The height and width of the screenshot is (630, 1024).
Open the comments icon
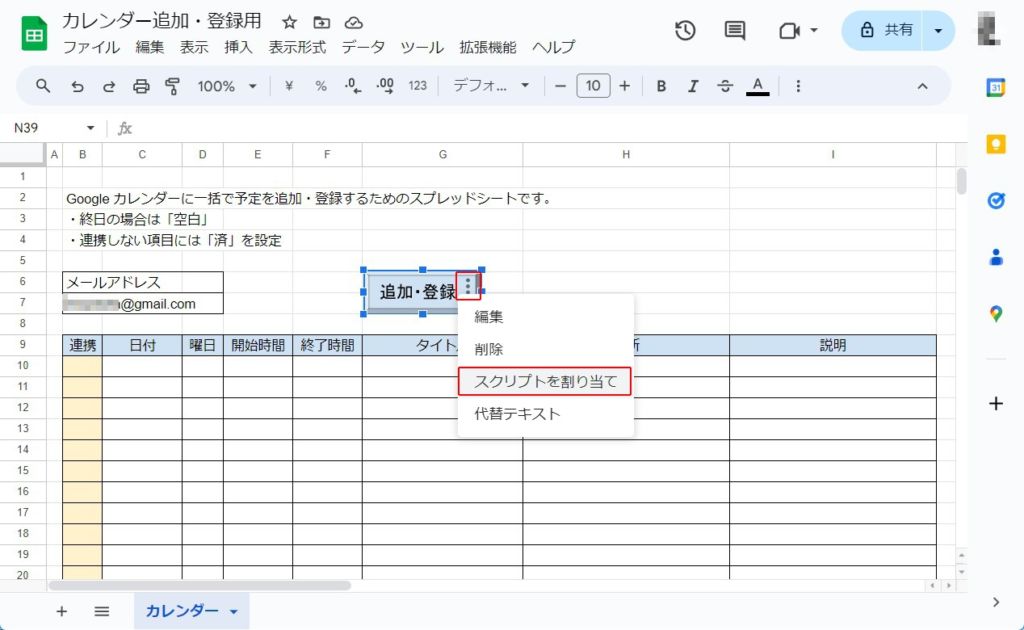735,30
